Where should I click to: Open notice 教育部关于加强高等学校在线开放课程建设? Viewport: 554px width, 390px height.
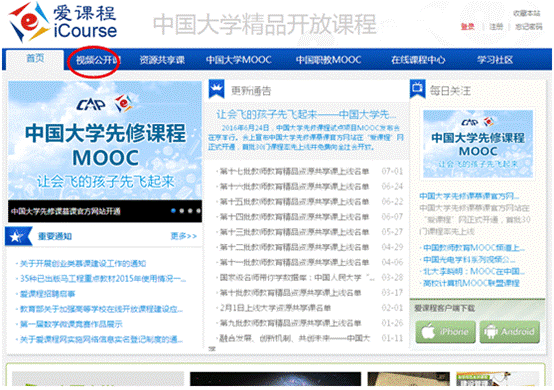101,309
